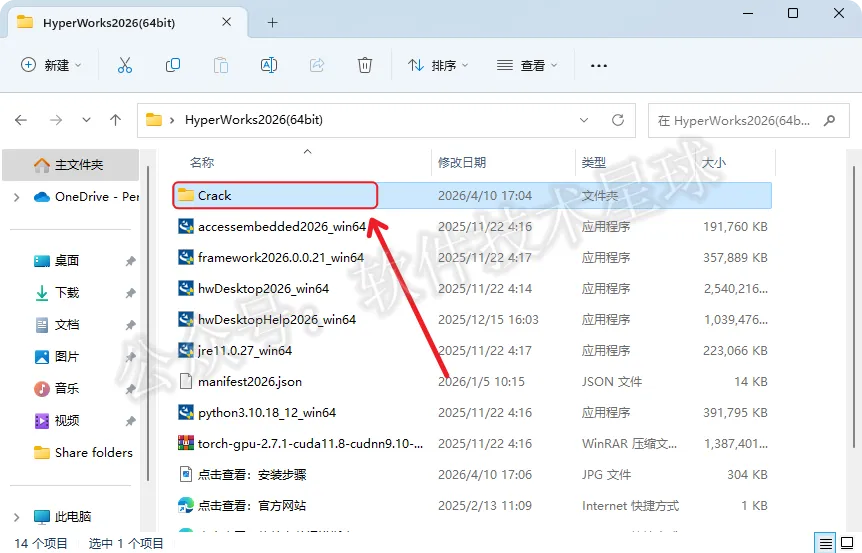The height and width of the screenshot is (553, 862).
Task: Switch to large thumbnails view icon
Action: click(847, 544)
